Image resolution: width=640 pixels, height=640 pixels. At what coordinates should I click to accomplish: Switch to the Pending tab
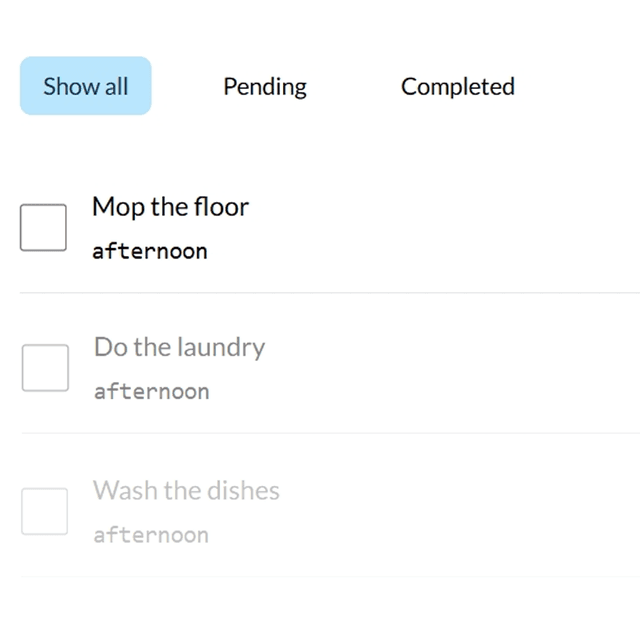click(x=265, y=87)
